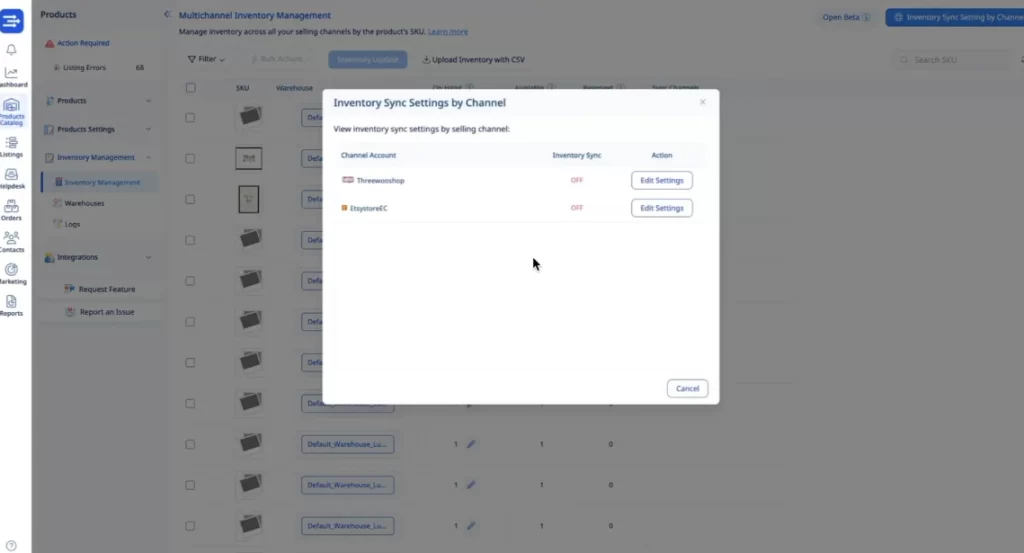Tick the third product row checkbox
This screenshot has width=1024, height=553.
190,200
